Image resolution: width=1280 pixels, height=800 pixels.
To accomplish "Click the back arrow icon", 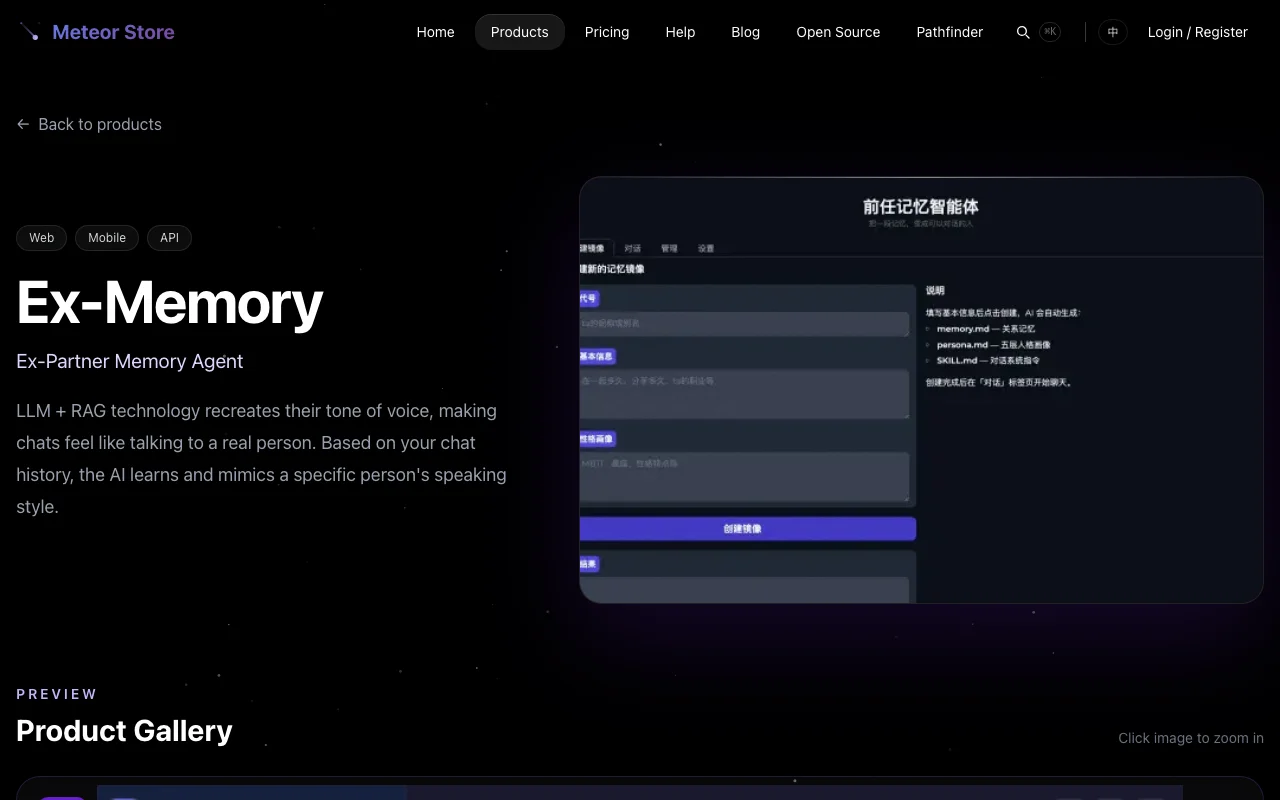I will [x=23, y=124].
